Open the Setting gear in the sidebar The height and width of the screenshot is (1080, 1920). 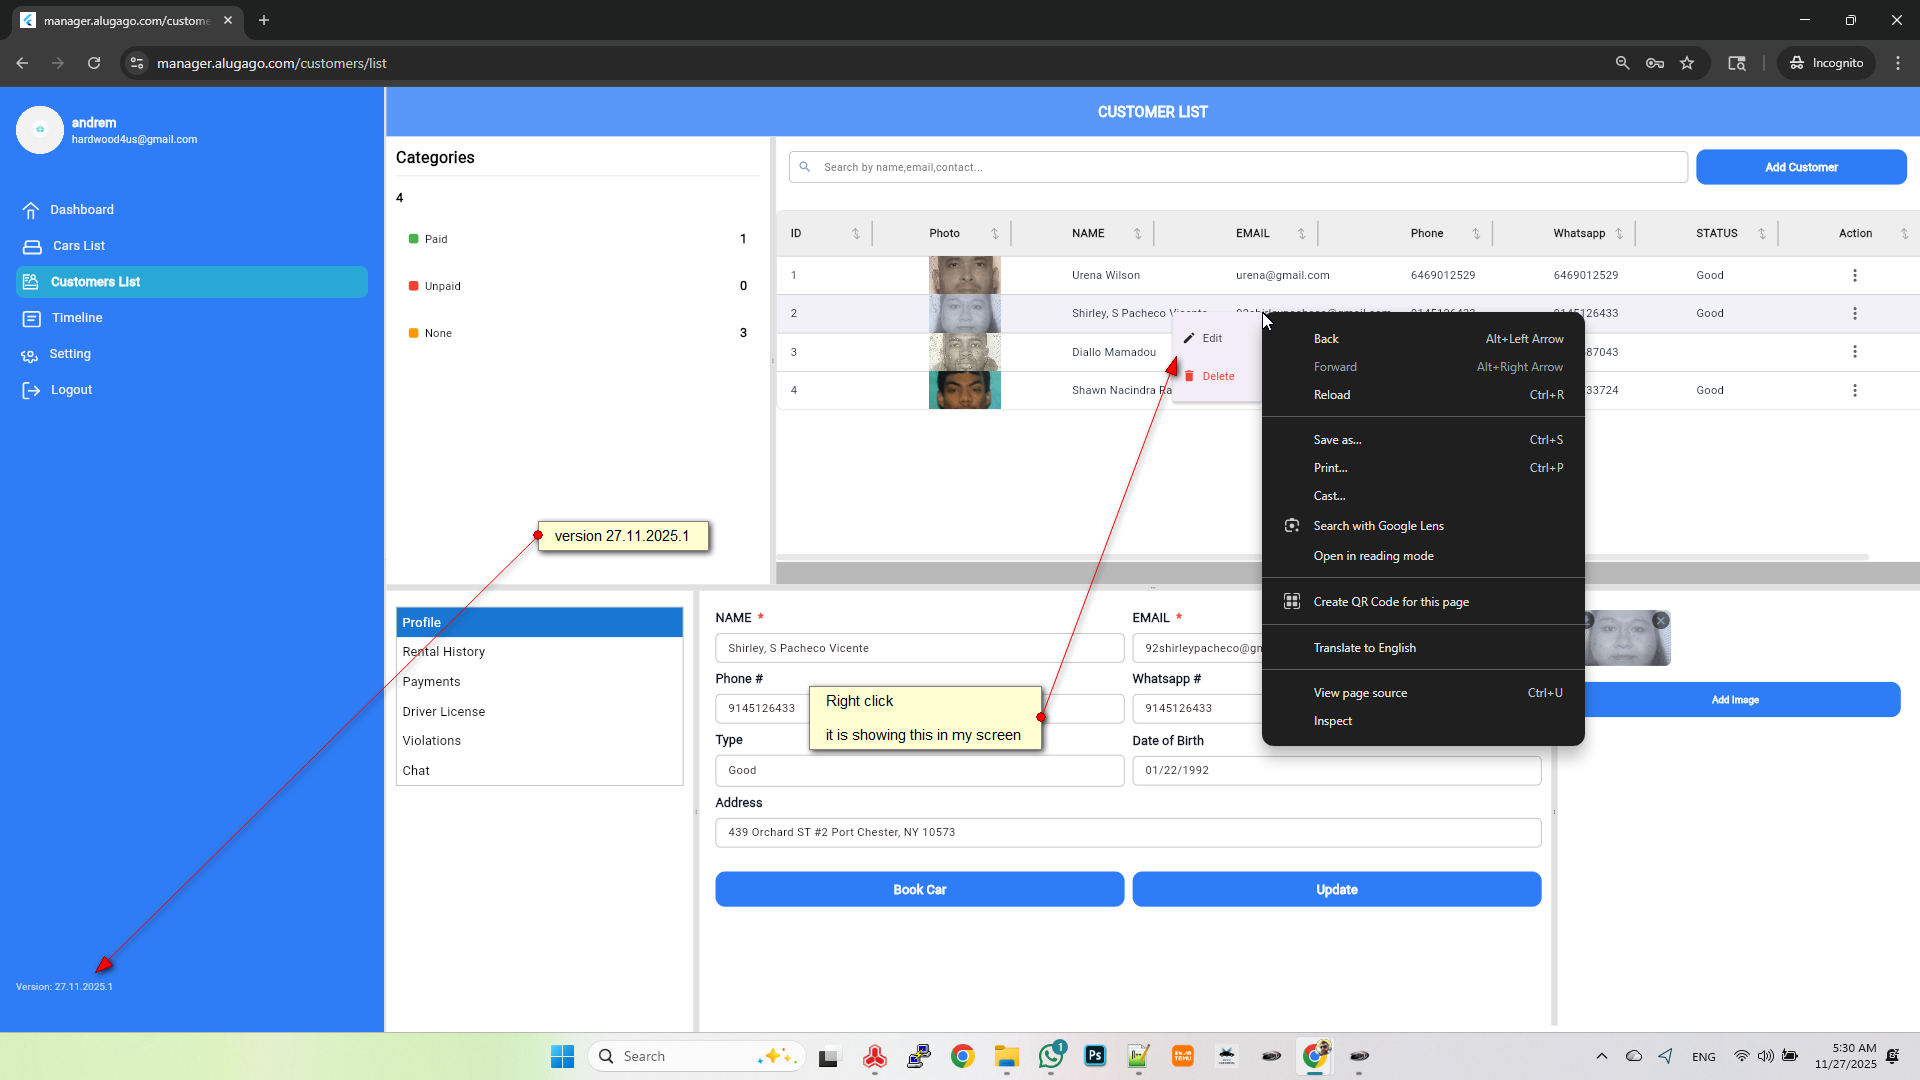pyautogui.click(x=30, y=355)
